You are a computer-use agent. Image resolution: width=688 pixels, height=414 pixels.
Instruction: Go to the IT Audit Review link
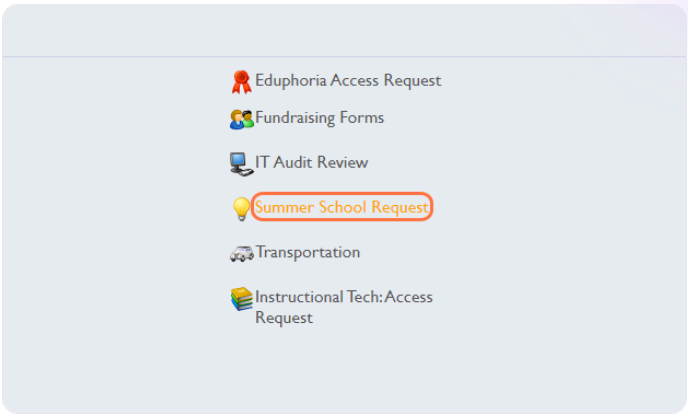311,162
